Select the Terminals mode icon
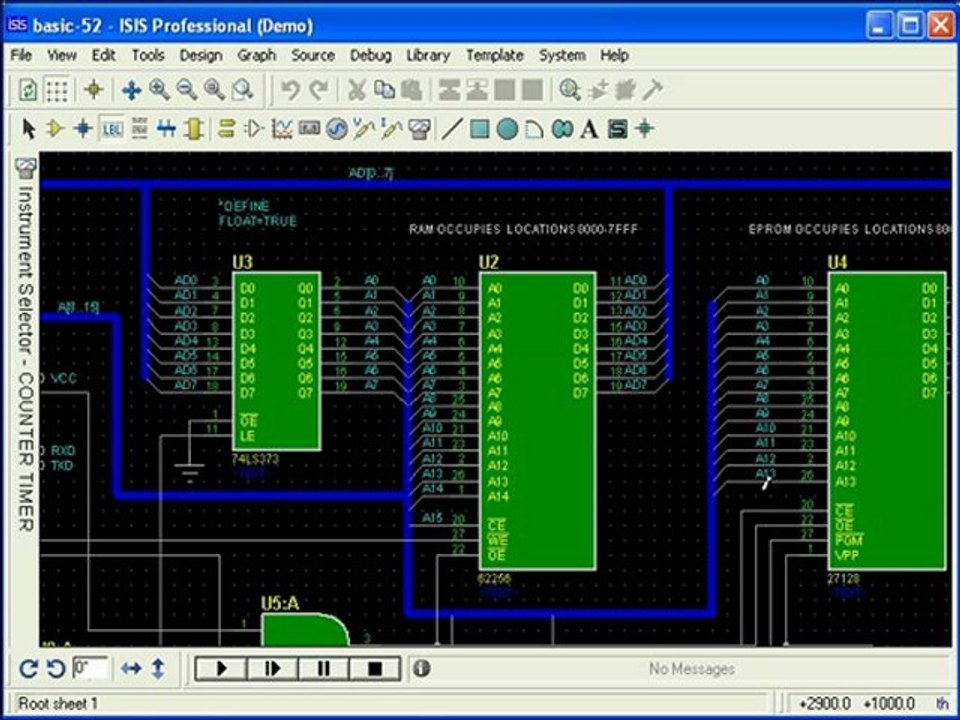This screenshot has width=960, height=720. click(x=226, y=129)
